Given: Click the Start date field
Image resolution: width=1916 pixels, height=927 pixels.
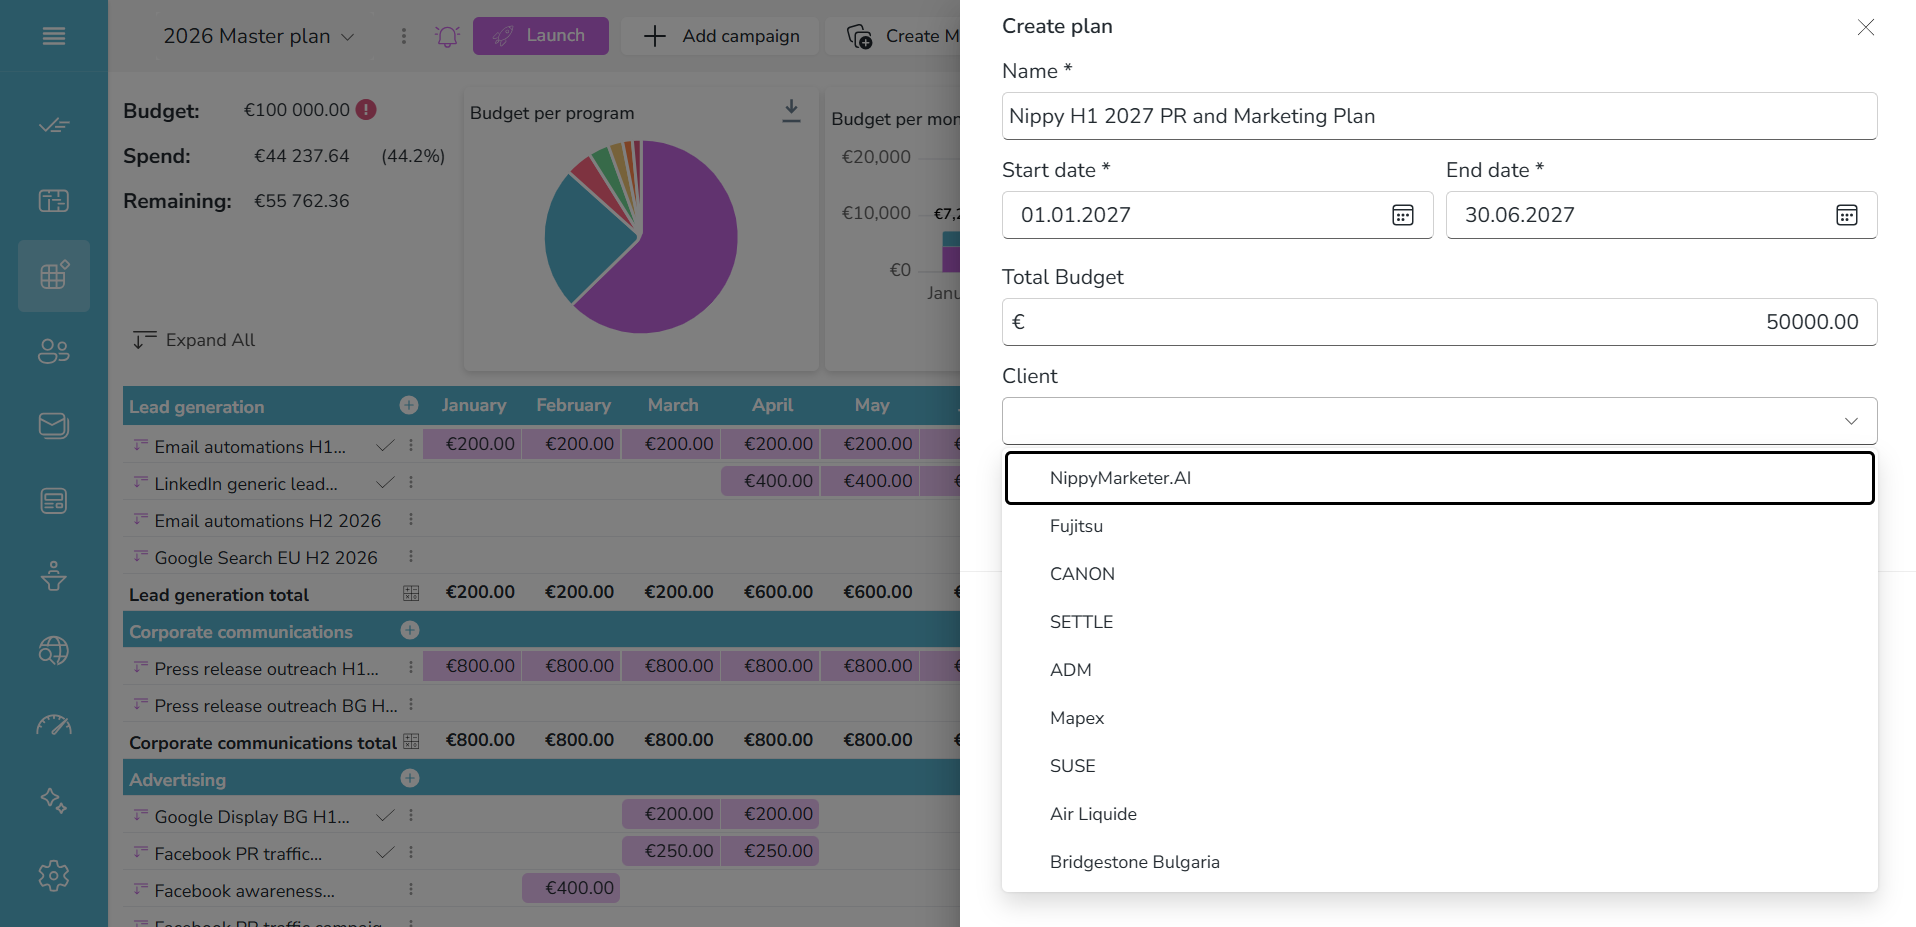Looking at the screenshot, I should pos(1218,215).
